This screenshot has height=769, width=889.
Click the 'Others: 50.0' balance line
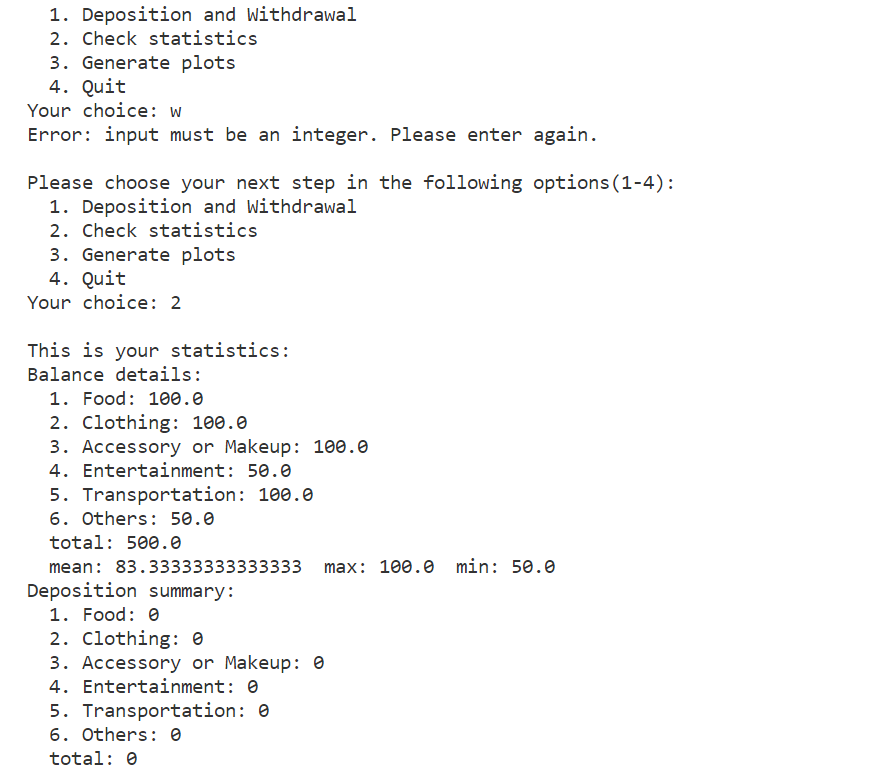132,519
